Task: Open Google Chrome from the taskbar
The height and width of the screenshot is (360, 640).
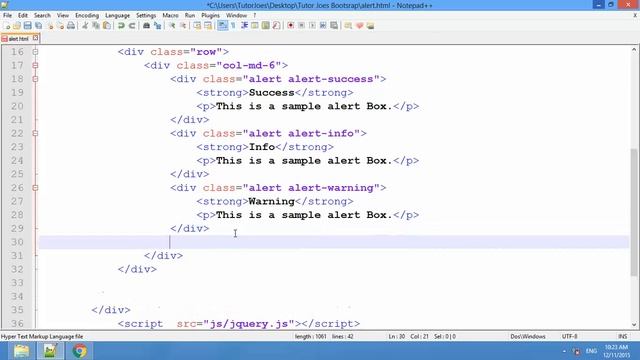Action: coord(80,351)
